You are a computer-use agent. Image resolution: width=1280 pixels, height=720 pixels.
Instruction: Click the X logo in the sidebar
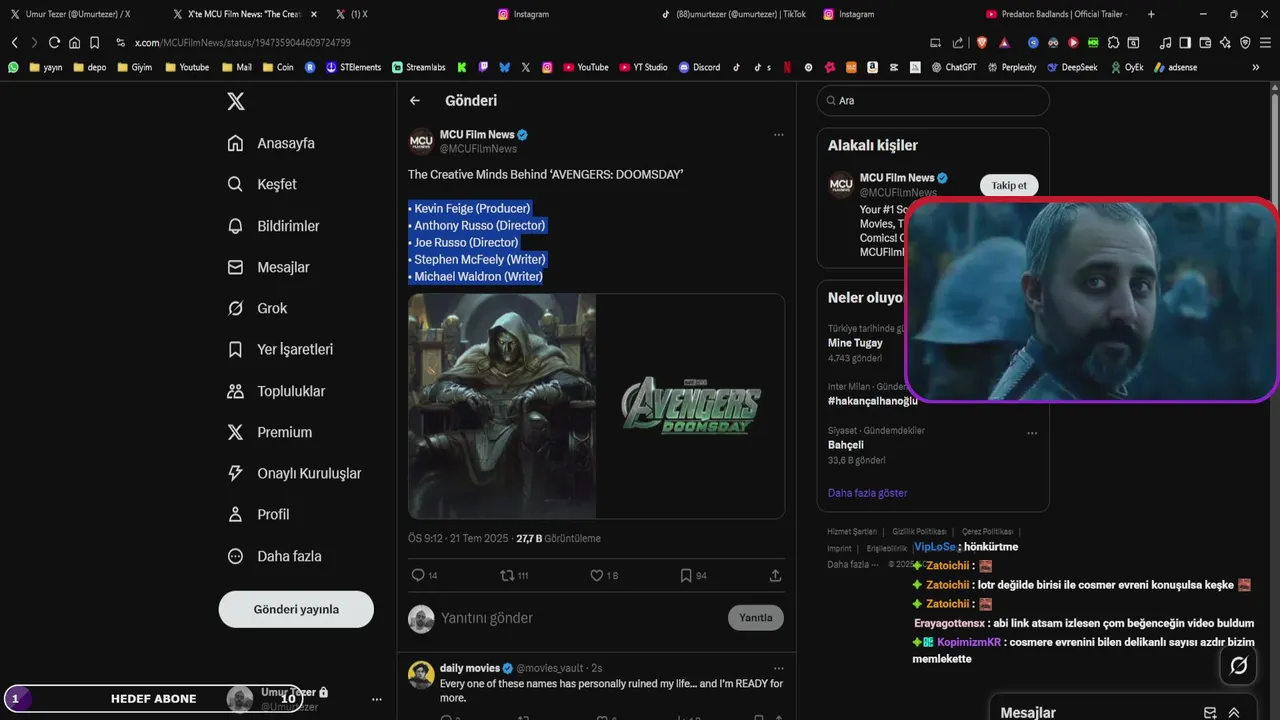coord(235,101)
